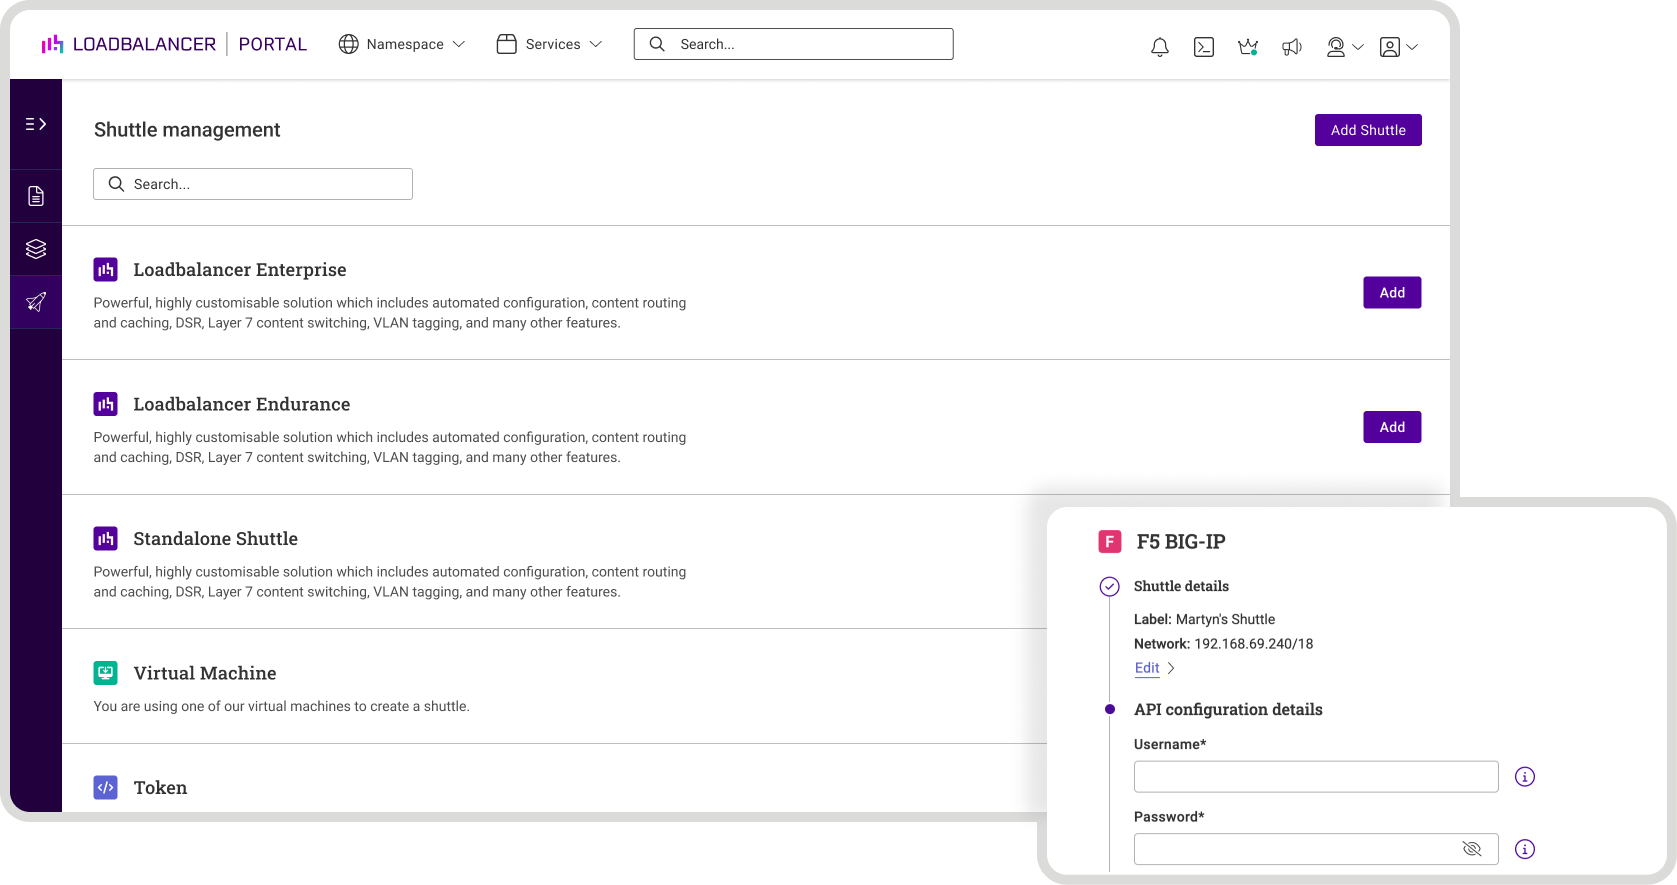Click the Token code icon
The height and width of the screenshot is (885, 1677).
(x=106, y=787)
